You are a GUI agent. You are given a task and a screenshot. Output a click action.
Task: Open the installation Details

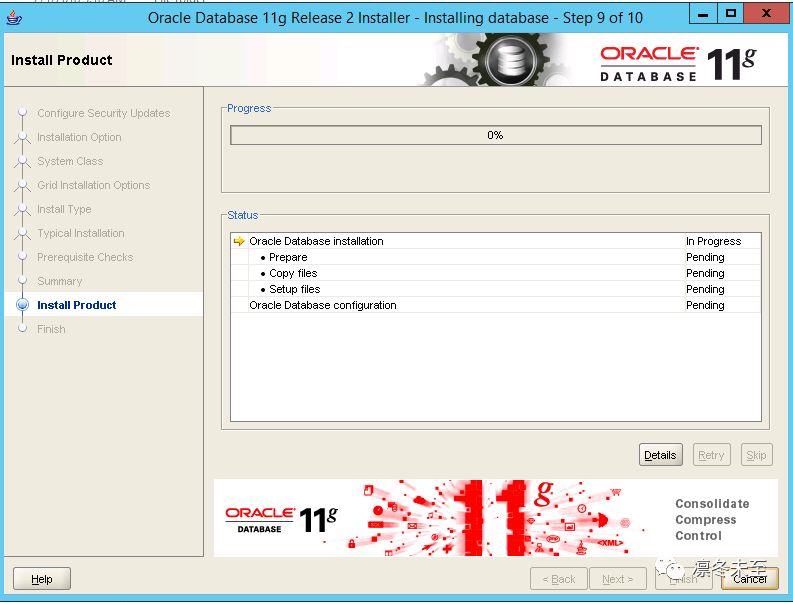pos(660,455)
